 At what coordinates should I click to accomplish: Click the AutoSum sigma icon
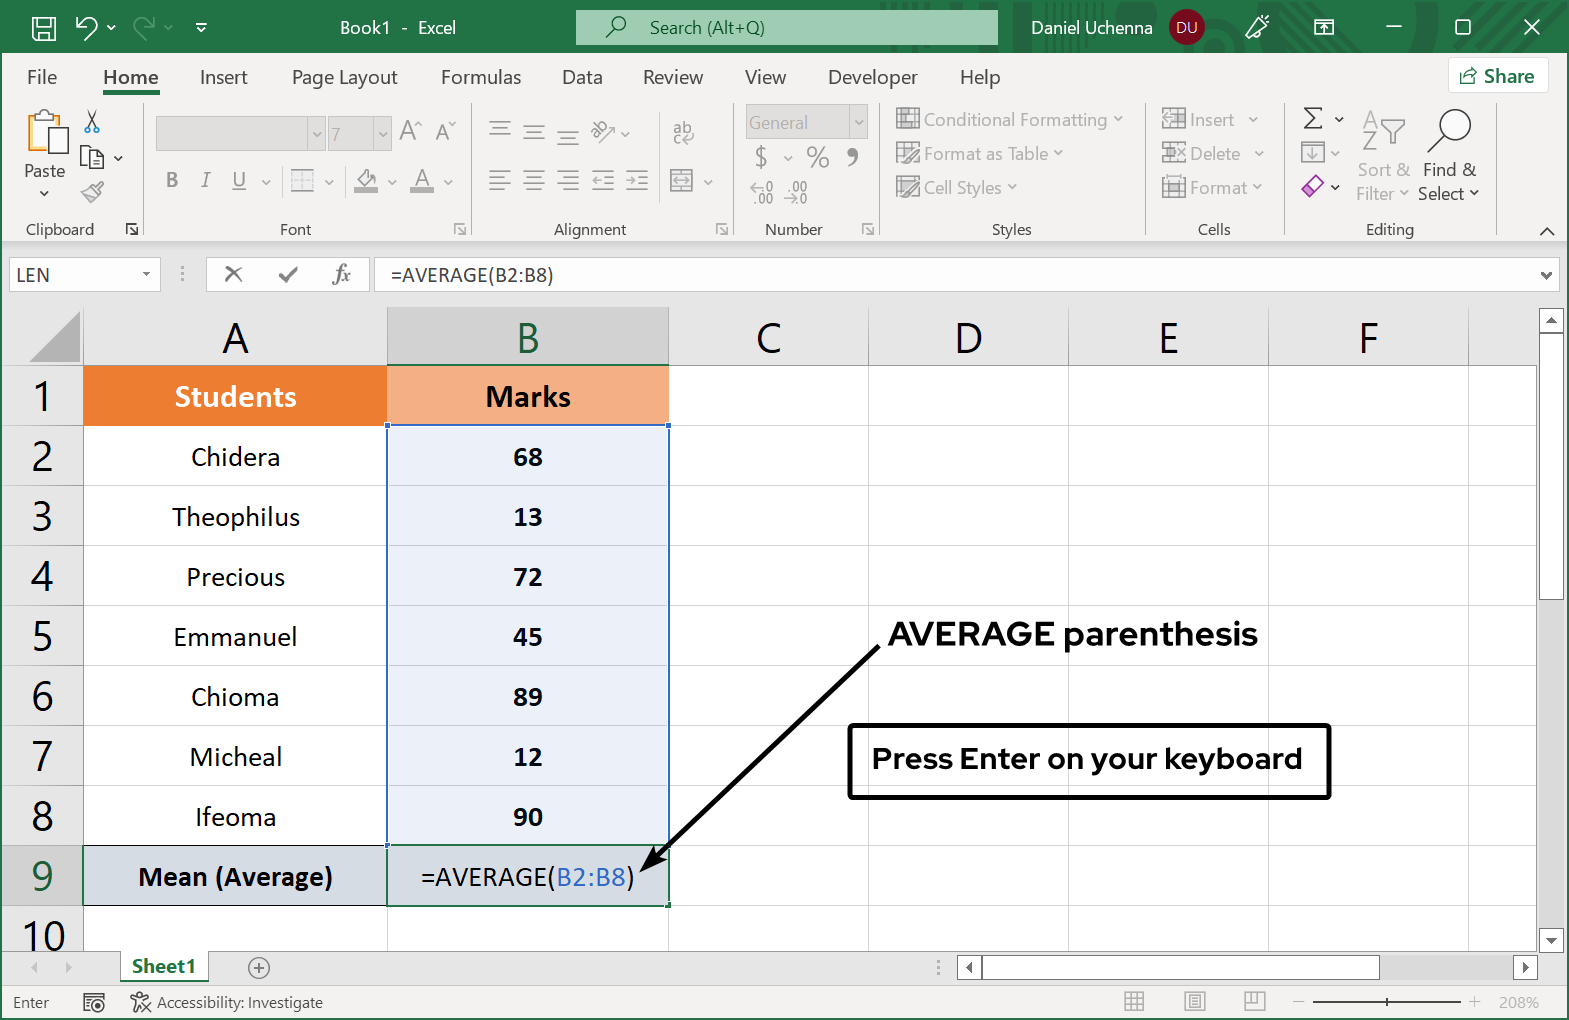tap(1313, 119)
